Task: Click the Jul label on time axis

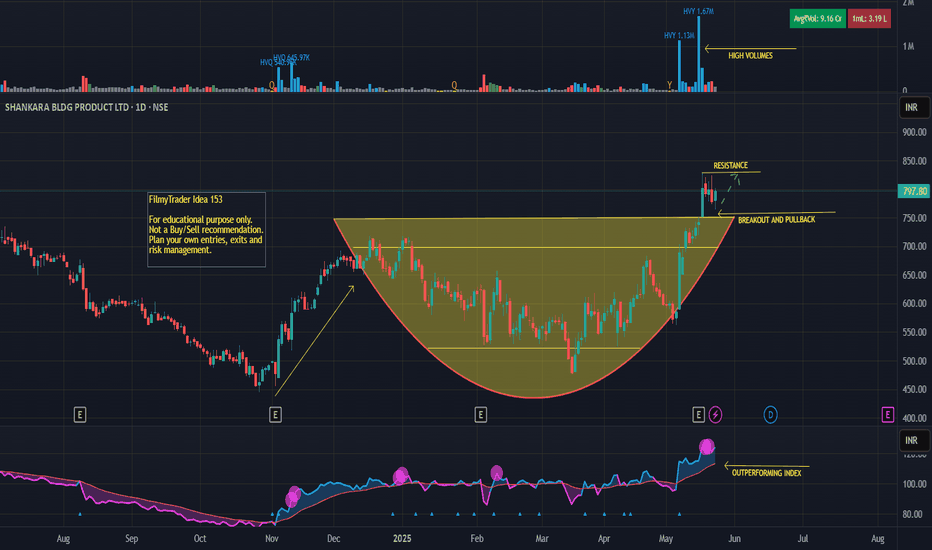Action: click(x=803, y=539)
